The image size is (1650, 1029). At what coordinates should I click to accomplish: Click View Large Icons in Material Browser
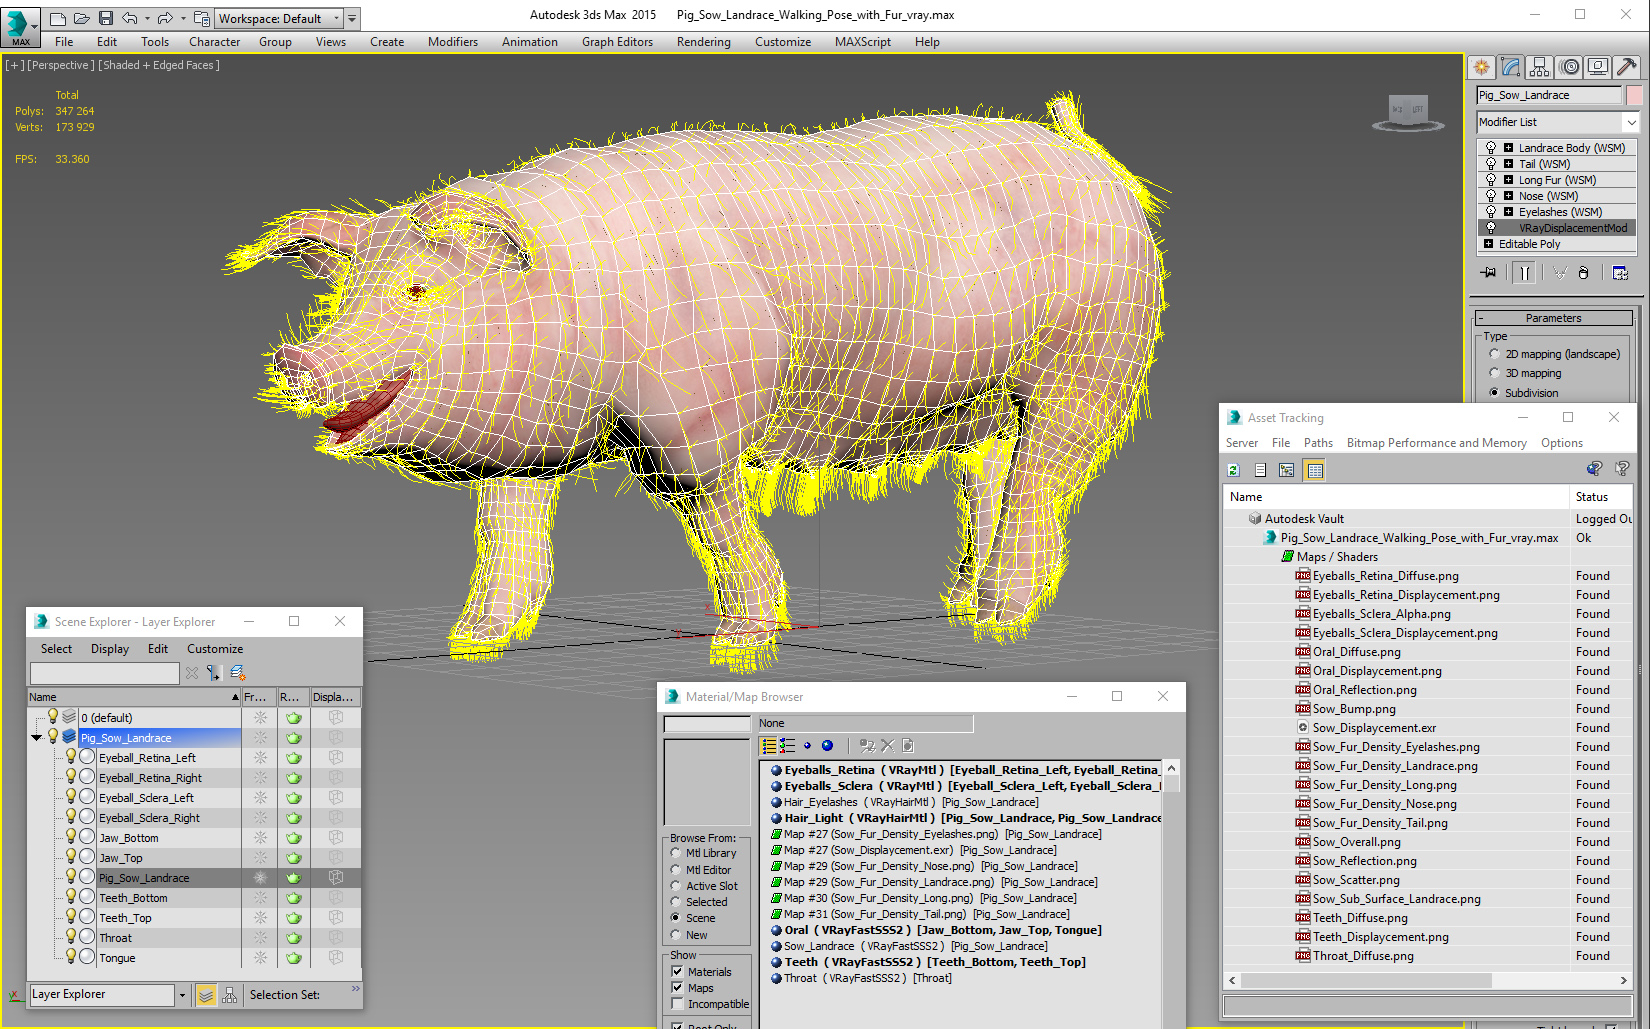827,745
